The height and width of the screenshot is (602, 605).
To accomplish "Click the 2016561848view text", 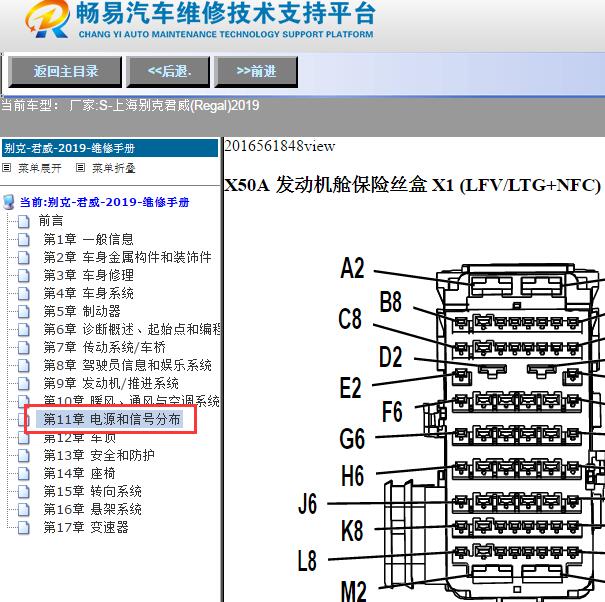I will click(x=279, y=146).
